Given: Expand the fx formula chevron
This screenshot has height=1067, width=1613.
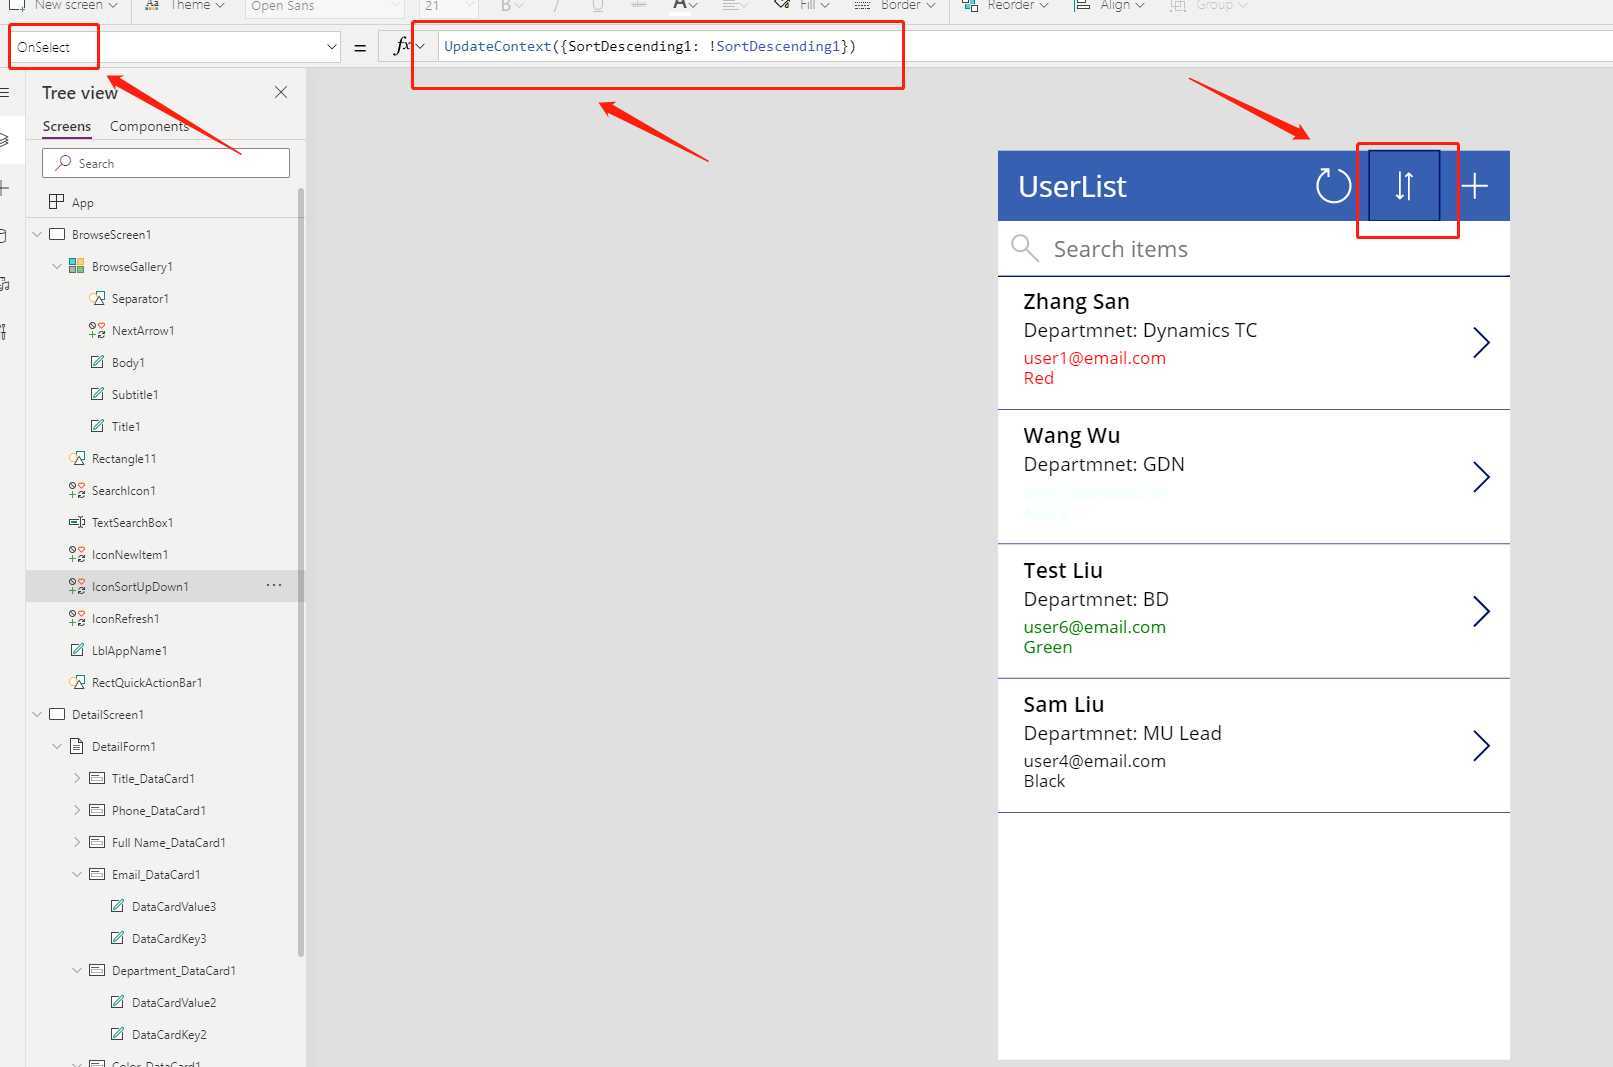Looking at the screenshot, I should [x=420, y=46].
